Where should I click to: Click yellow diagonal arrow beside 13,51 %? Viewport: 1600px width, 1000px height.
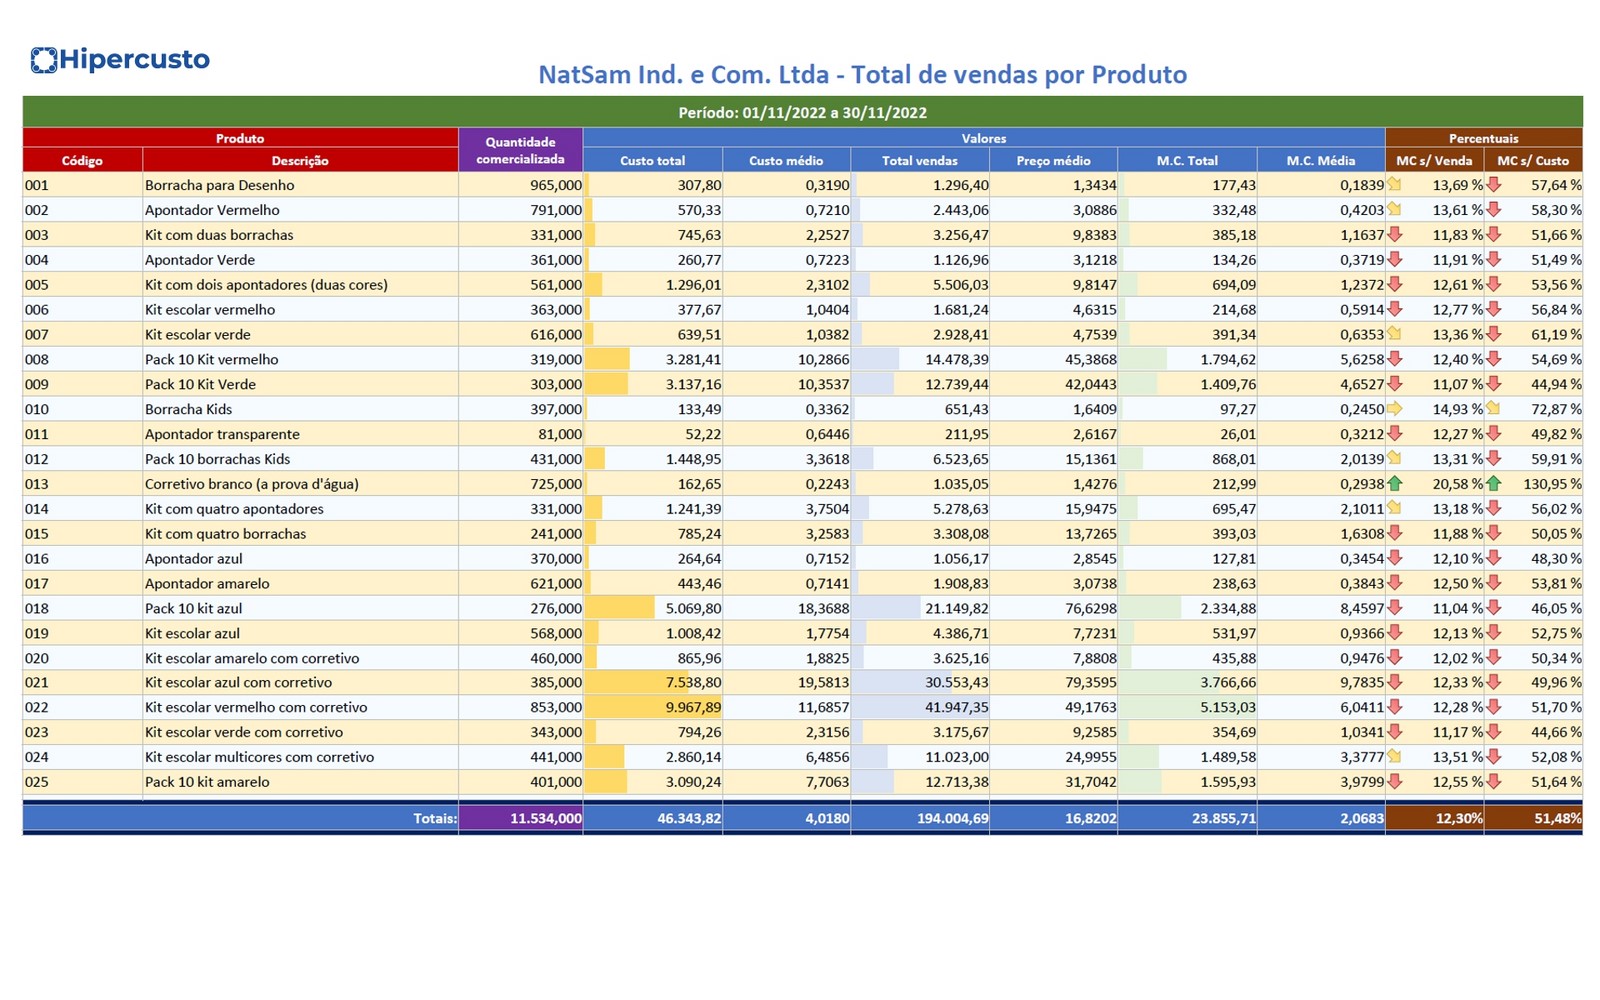[1395, 757]
